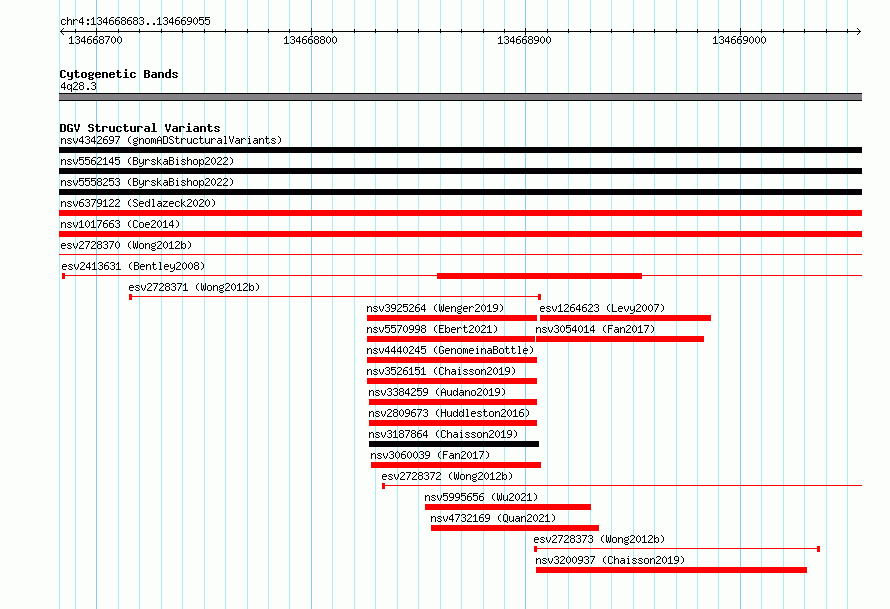Viewport: 890px width, 609px height.
Task: Select the nsv3060039 (Fan2017) label
Action: [x=430, y=455]
